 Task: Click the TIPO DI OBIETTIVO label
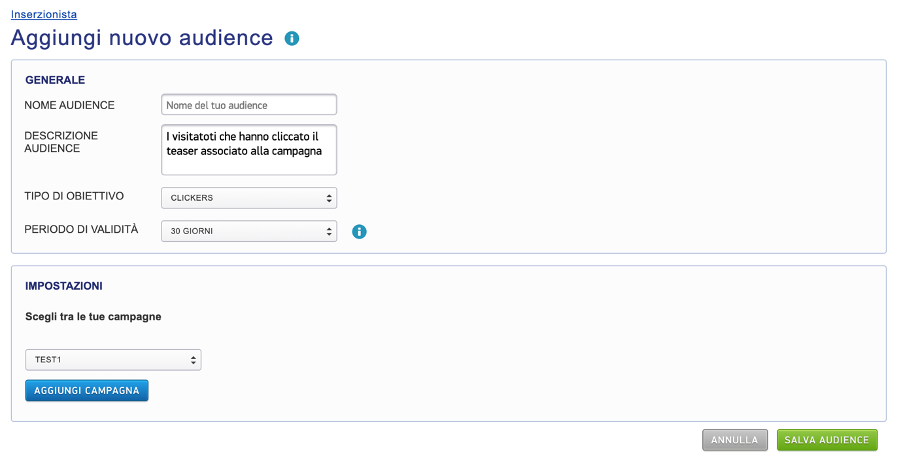[x=75, y=197]
